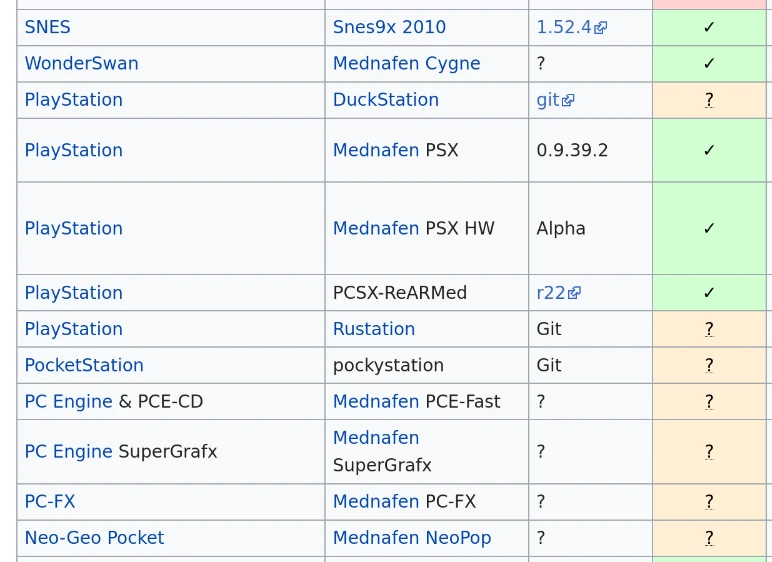Viewport: 772px width, 562px height.
Task: Follow the PocketStation link
Action: point(84,365)
